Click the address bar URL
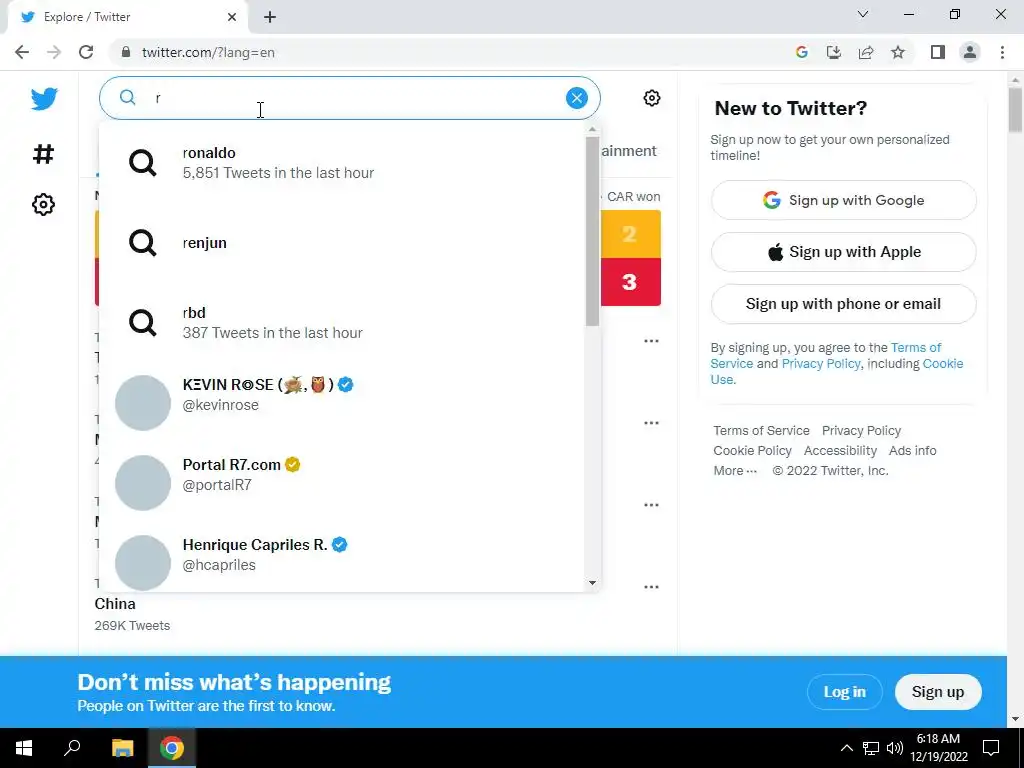 point(208,52)
